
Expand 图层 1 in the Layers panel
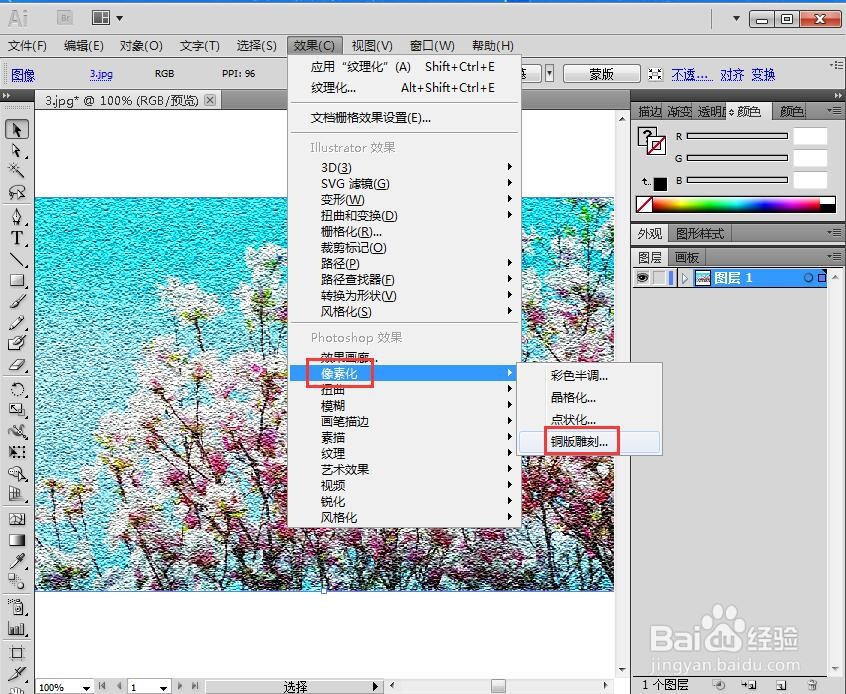pos(684,277)
